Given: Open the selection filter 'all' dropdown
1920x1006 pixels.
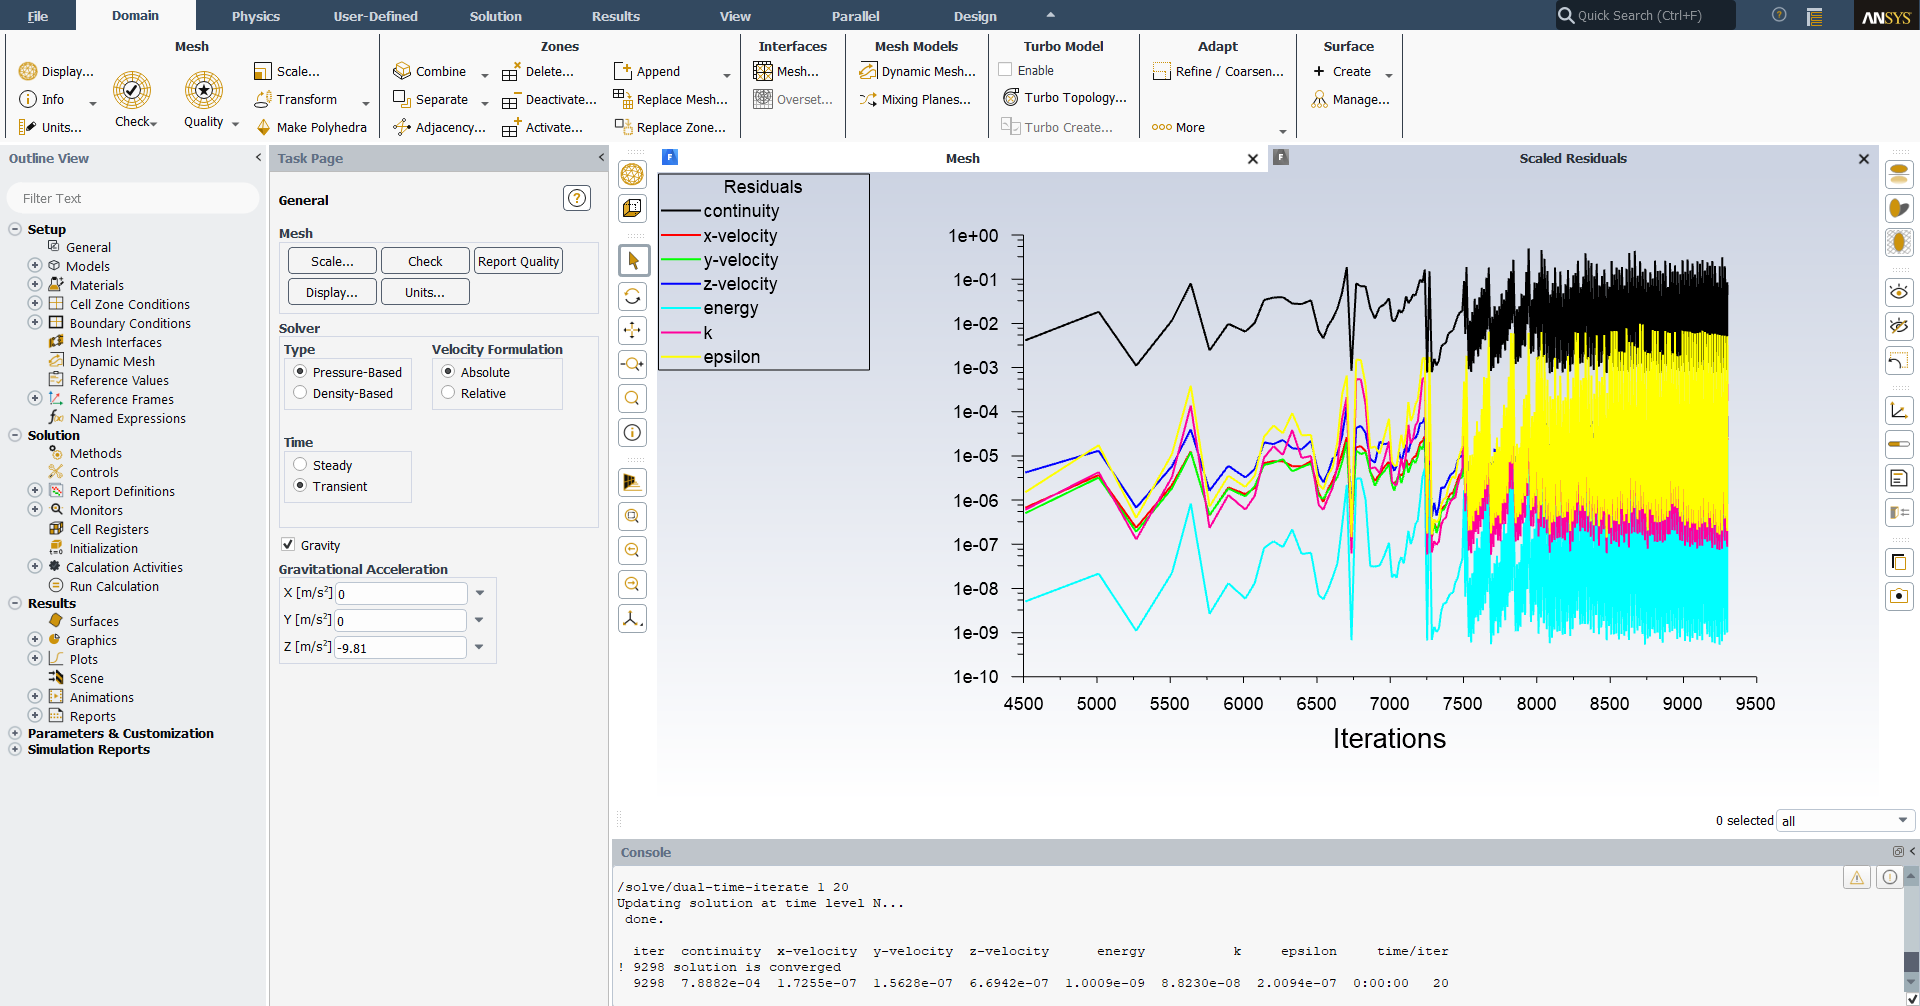Looking at the screenshot, I should (1844, 821).
